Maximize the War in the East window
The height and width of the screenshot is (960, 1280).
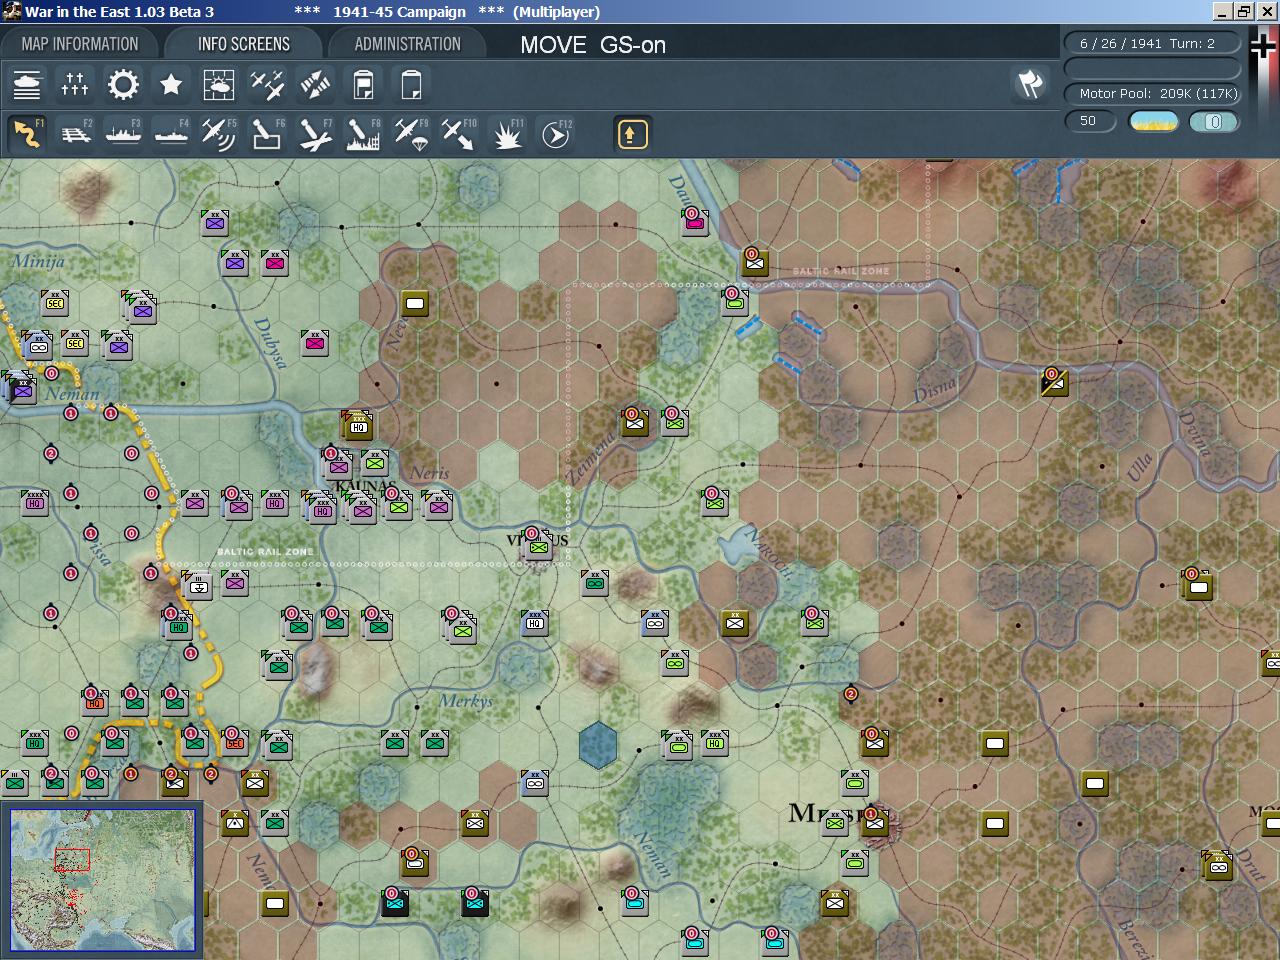1244,11
